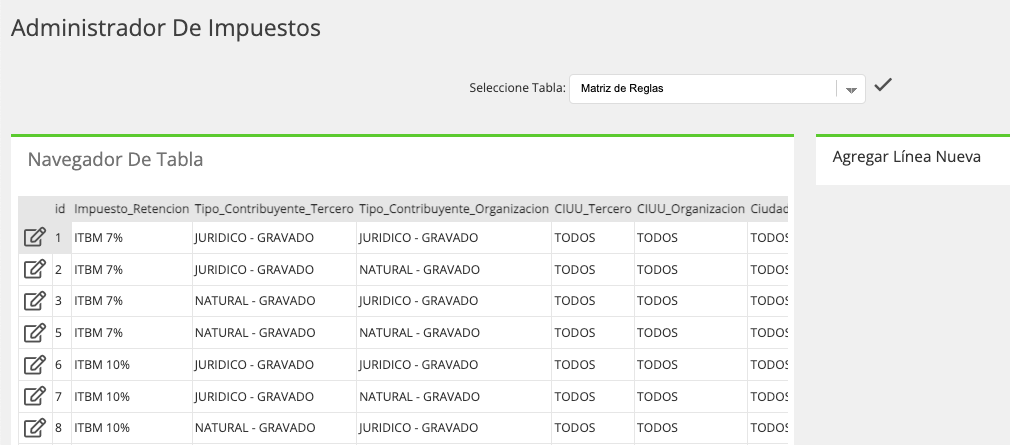1010x445 pixels.
Task: Select the CIUU_Tercero column header
Action: (x=593, y=209)
